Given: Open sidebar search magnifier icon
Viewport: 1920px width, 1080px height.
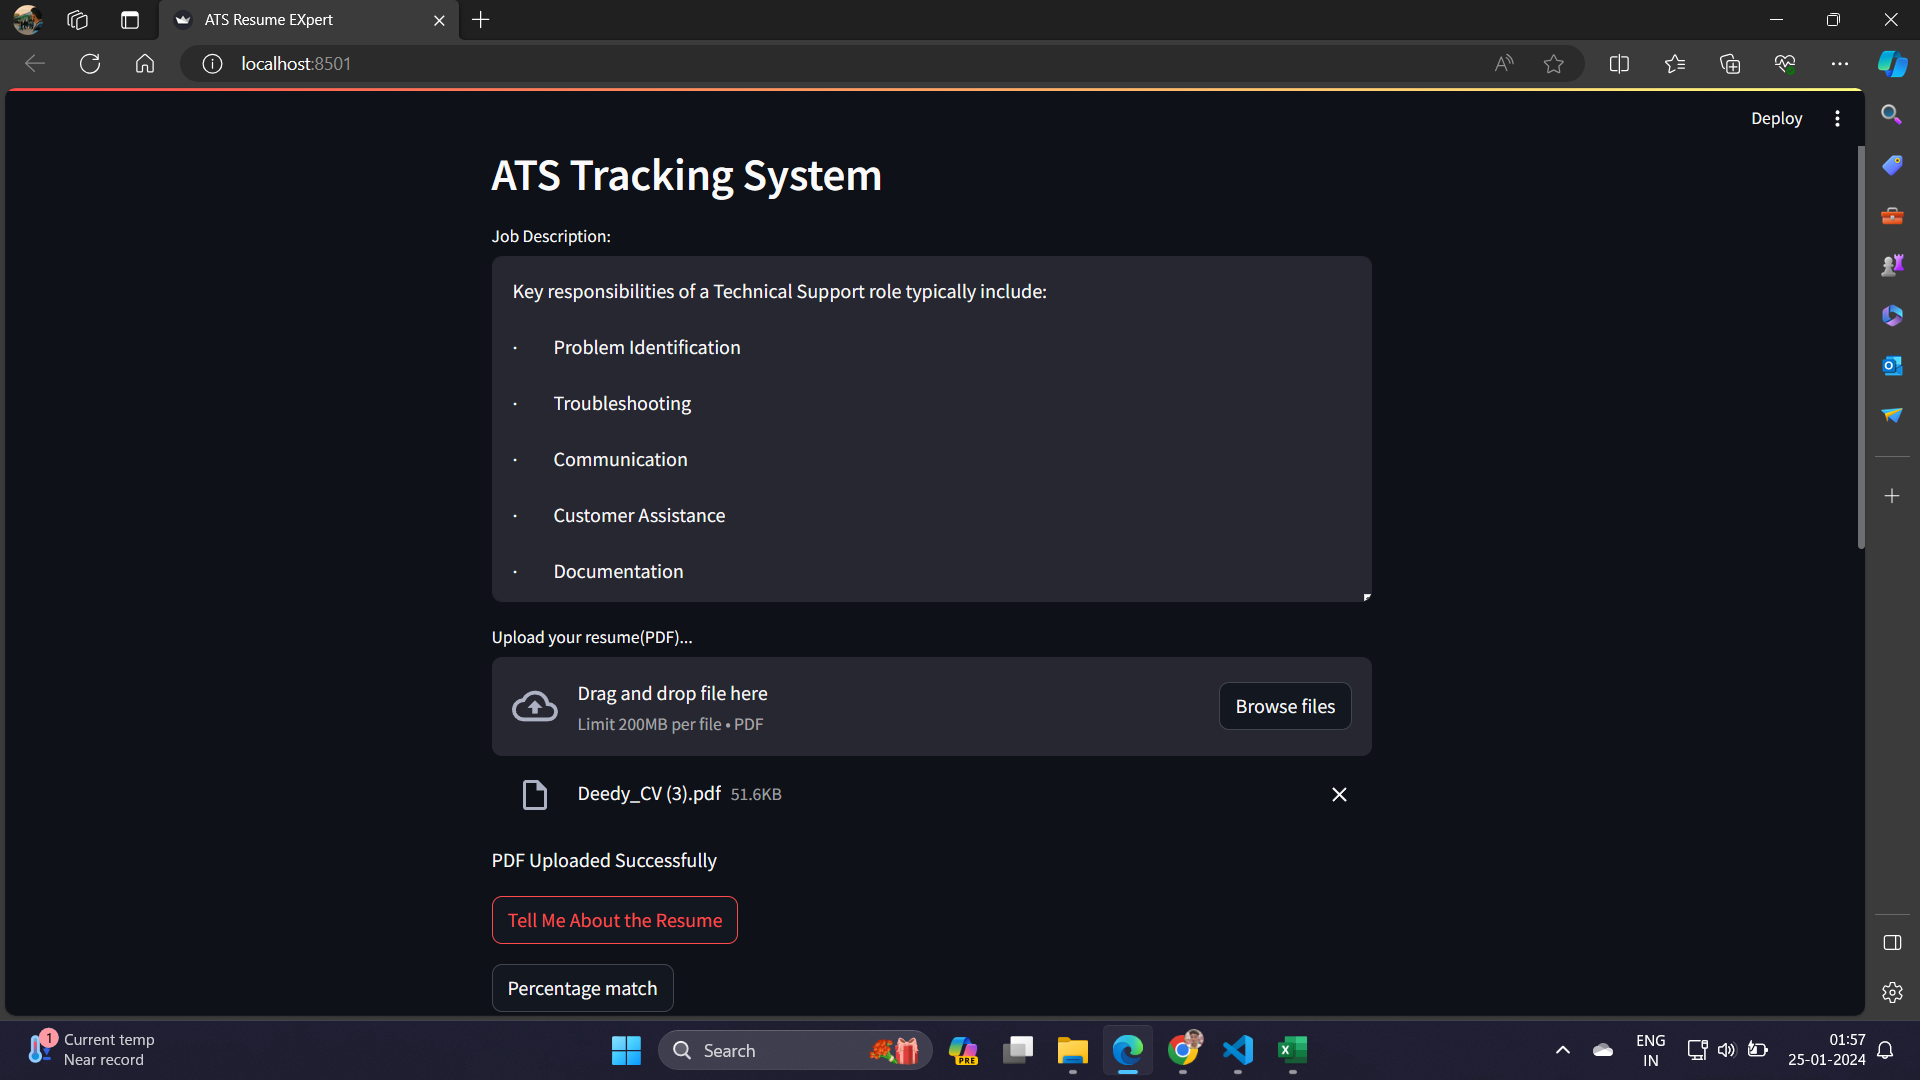Looking at the screenshot, I should pyautogui.click(x=1891, y=115).
